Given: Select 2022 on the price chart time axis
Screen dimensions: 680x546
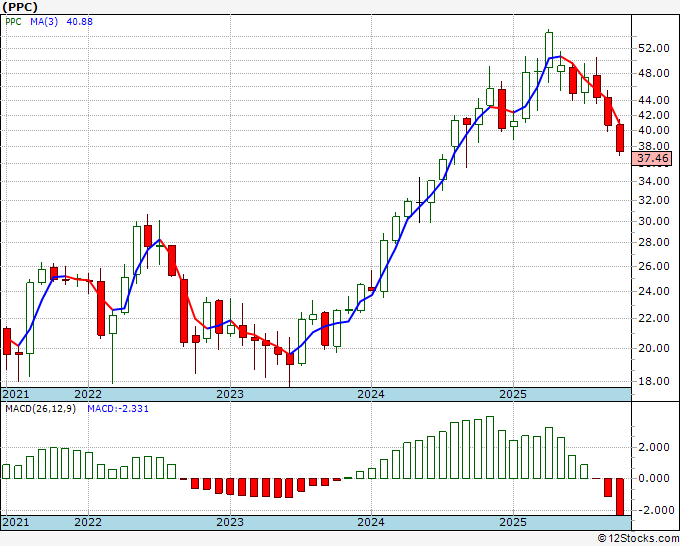Looking at the screenshot, I should coord(88,394).
